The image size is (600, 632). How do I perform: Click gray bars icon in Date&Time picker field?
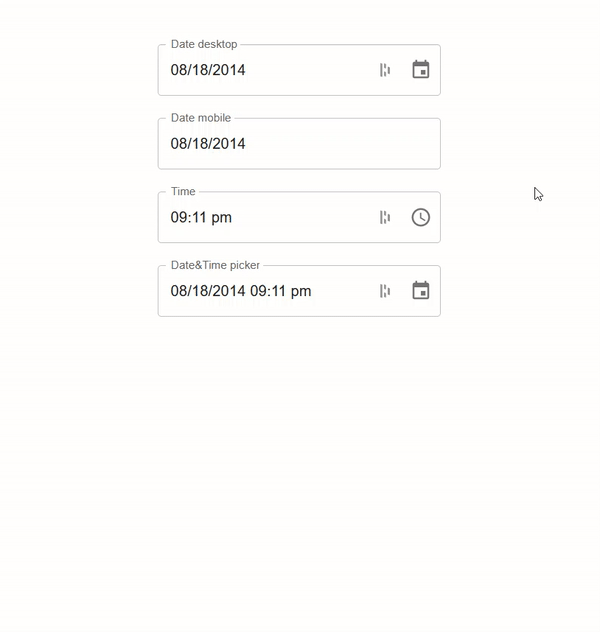point(385,291)
